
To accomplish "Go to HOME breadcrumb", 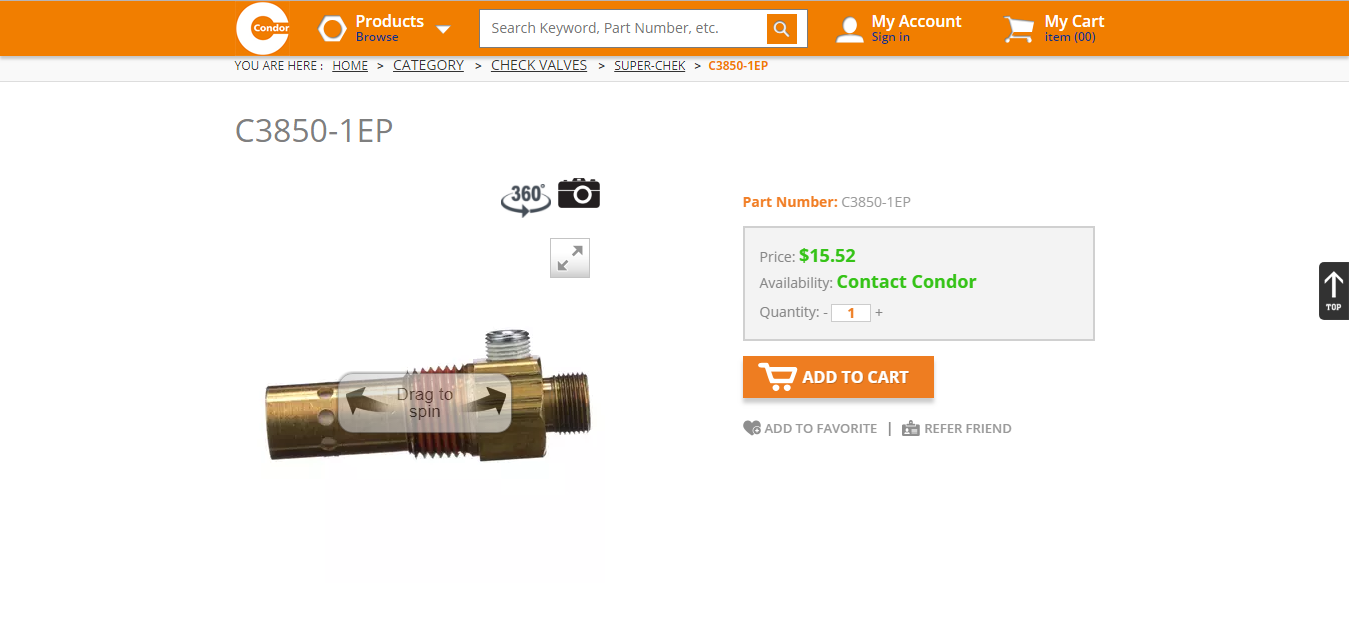I will [x=350, y=66].
